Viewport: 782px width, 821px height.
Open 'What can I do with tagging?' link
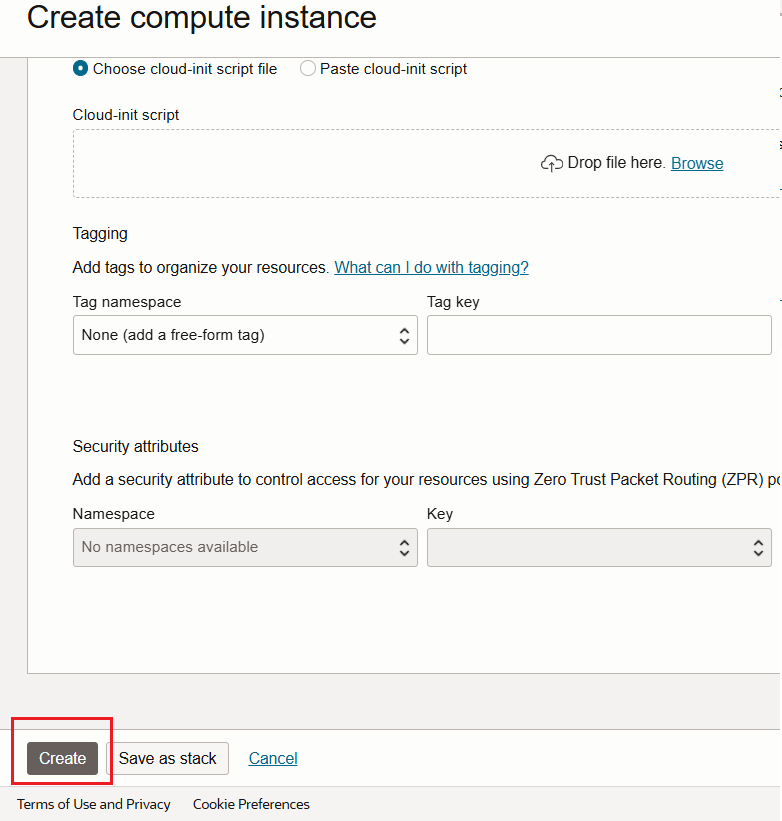click(431, 268)
